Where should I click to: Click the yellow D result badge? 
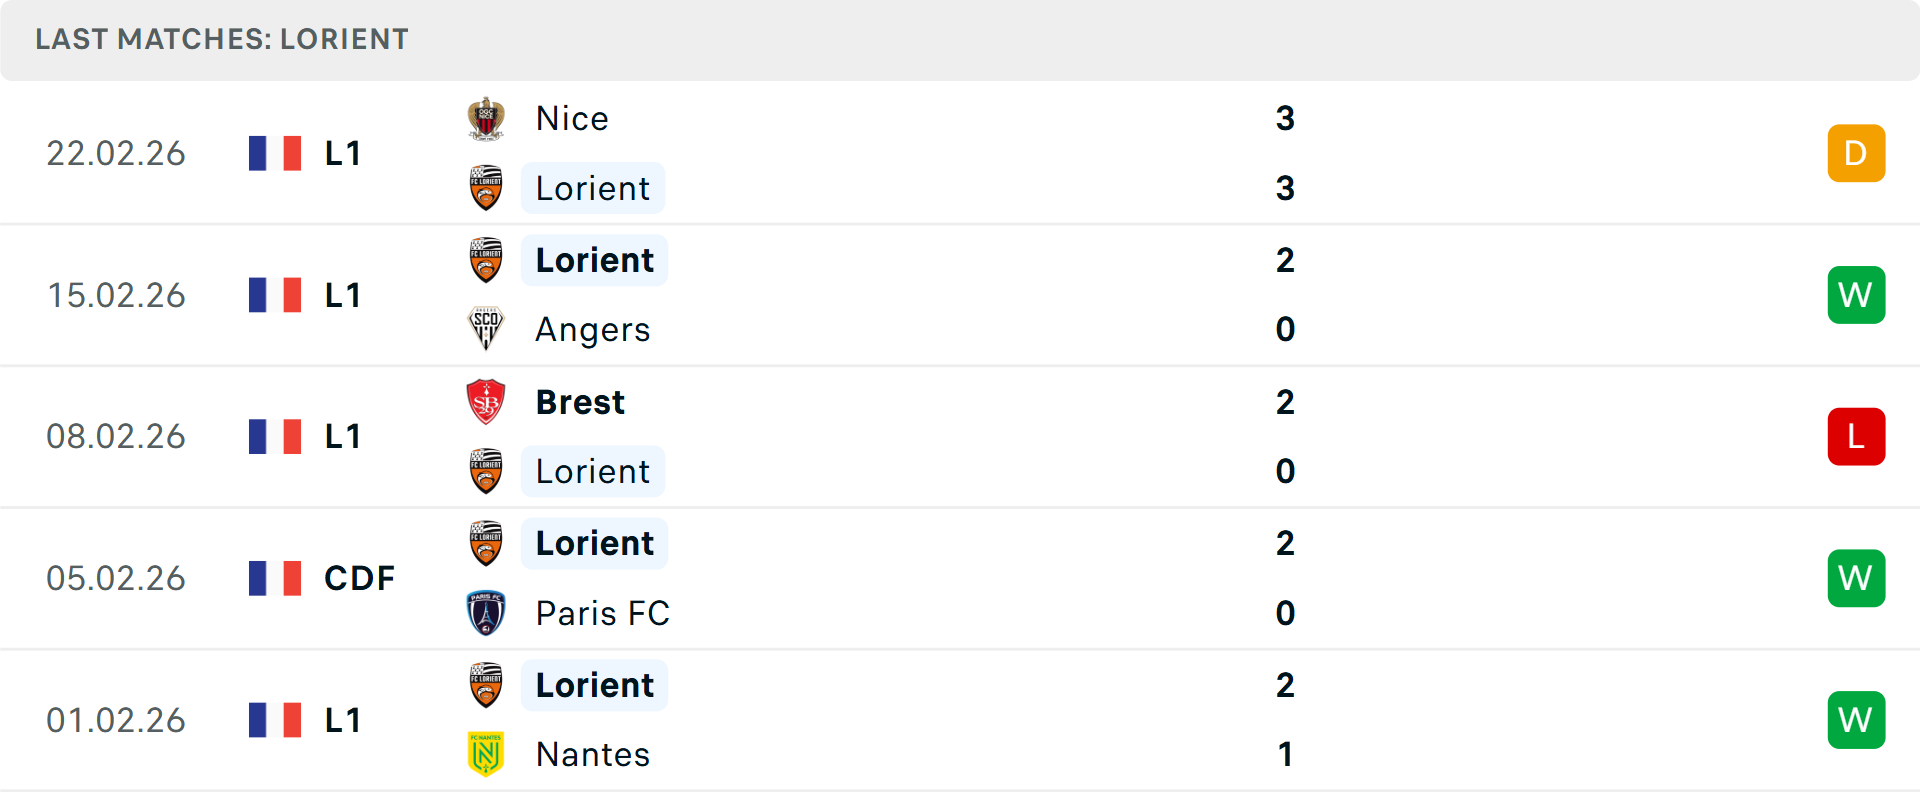pyautogui.click(x=1856, y=153)
